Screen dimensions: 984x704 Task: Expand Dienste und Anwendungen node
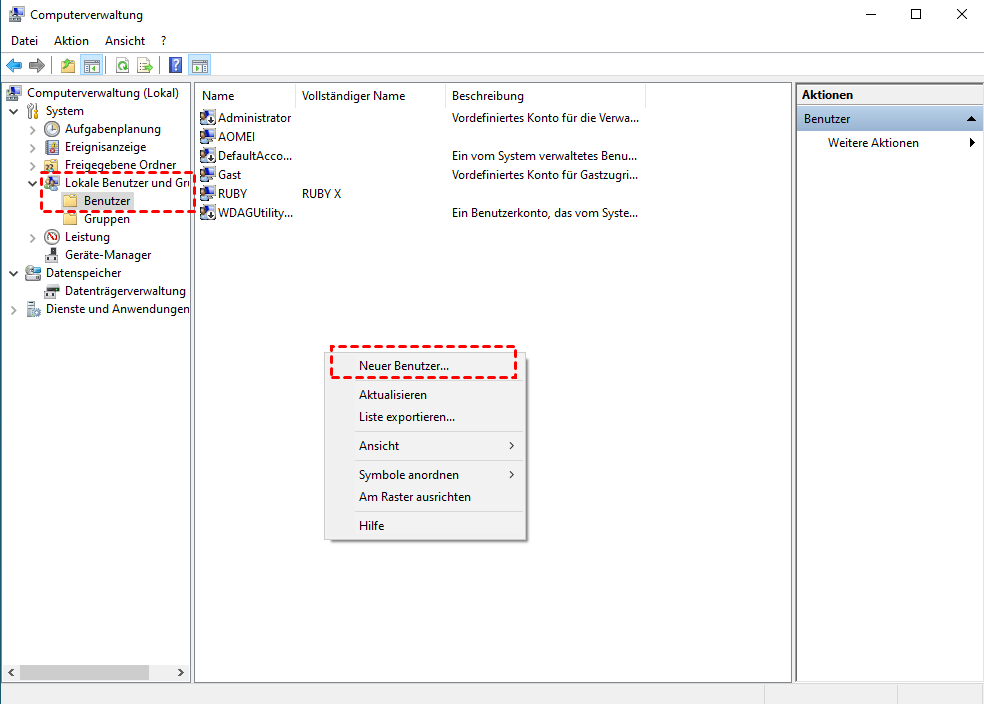pos(14,310)
